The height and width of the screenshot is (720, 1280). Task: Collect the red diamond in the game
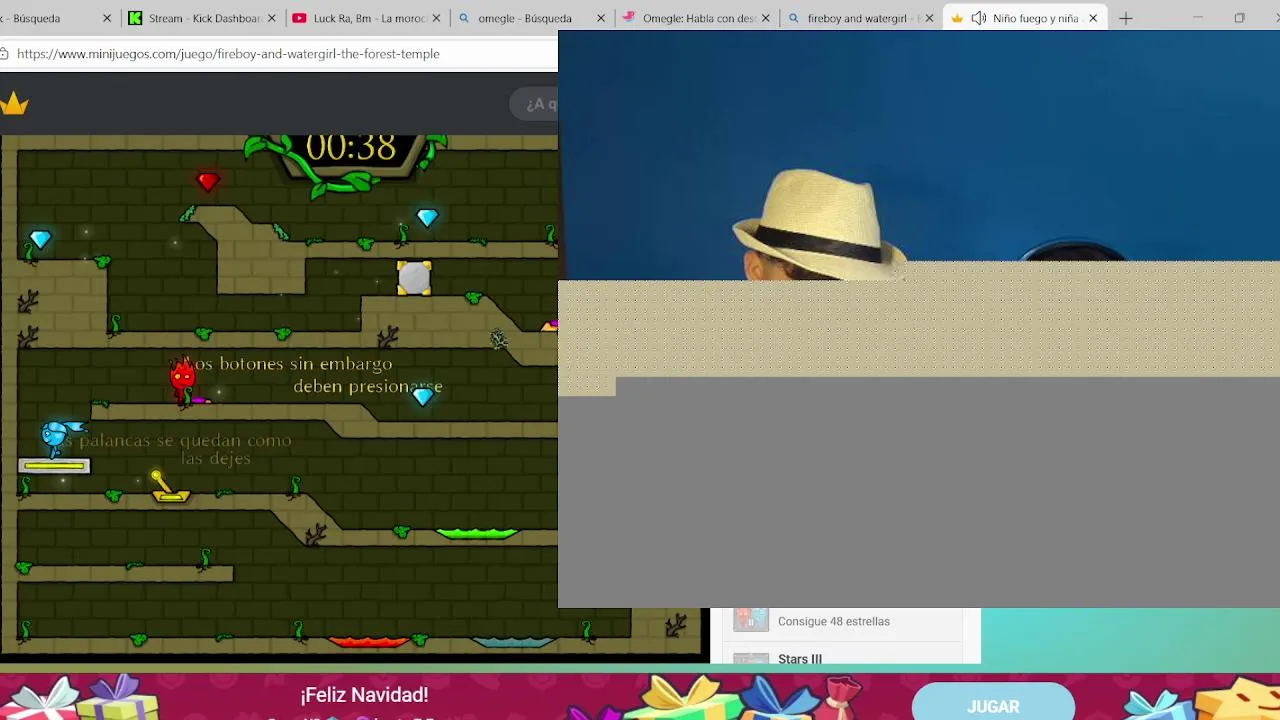[x=207, y=181]
